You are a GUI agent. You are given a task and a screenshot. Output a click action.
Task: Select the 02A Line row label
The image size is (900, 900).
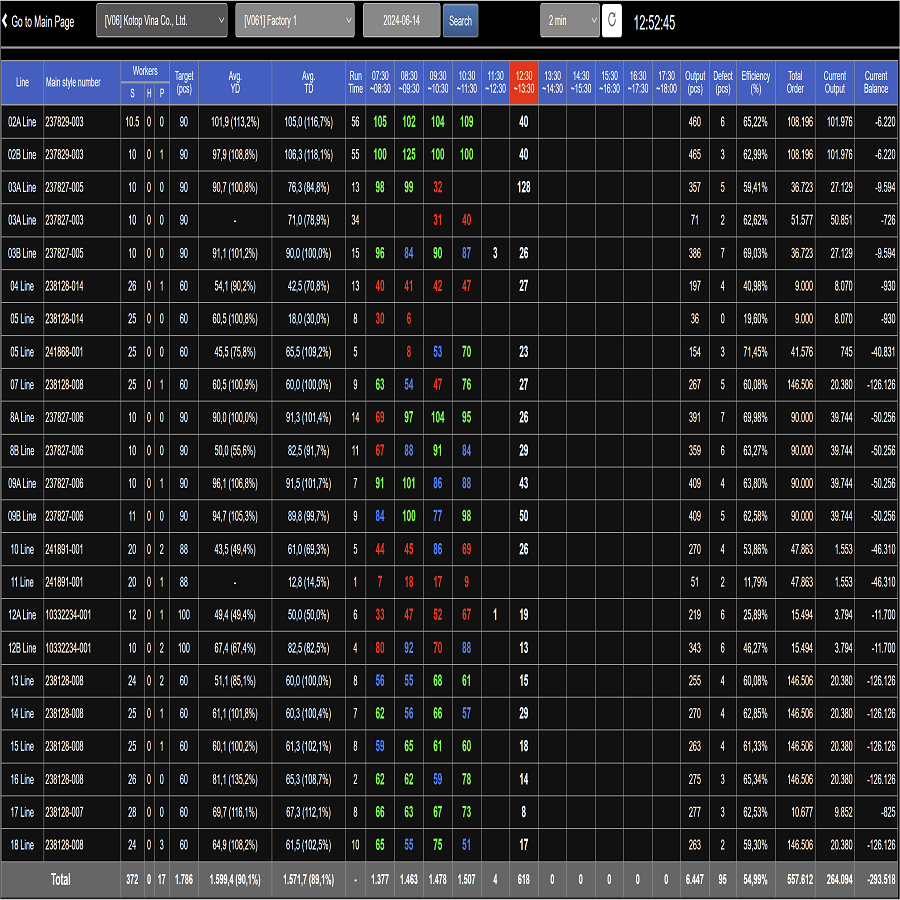coord(22,122)
